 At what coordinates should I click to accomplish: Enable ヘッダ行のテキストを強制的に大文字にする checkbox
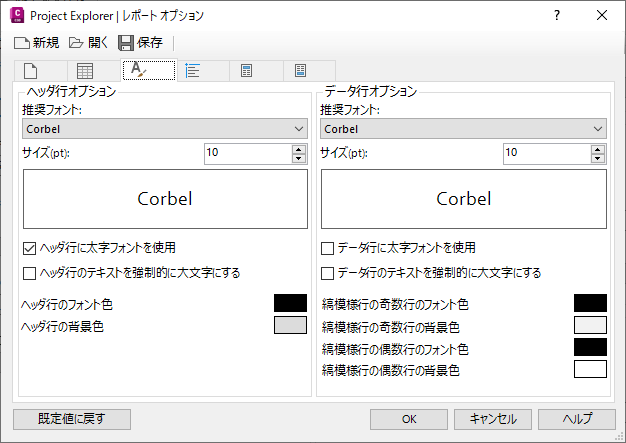coord(28,272)
